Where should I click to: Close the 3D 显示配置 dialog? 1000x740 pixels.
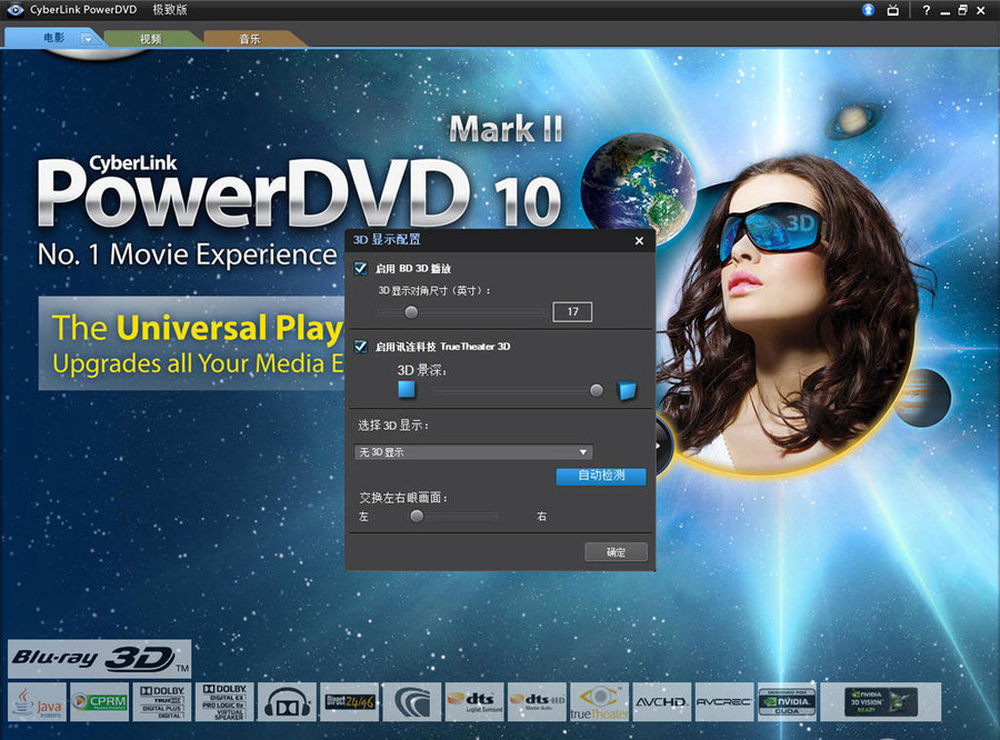[639, 240]
